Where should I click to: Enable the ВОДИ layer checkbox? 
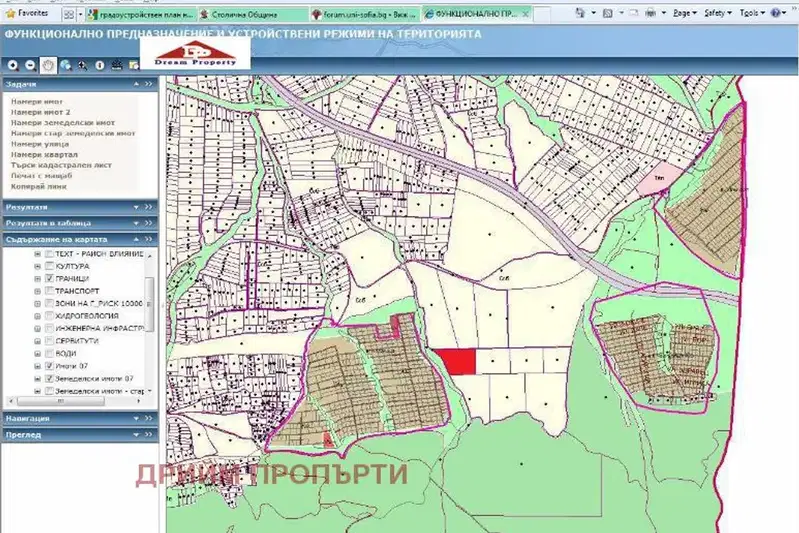[x=49, y=353]
